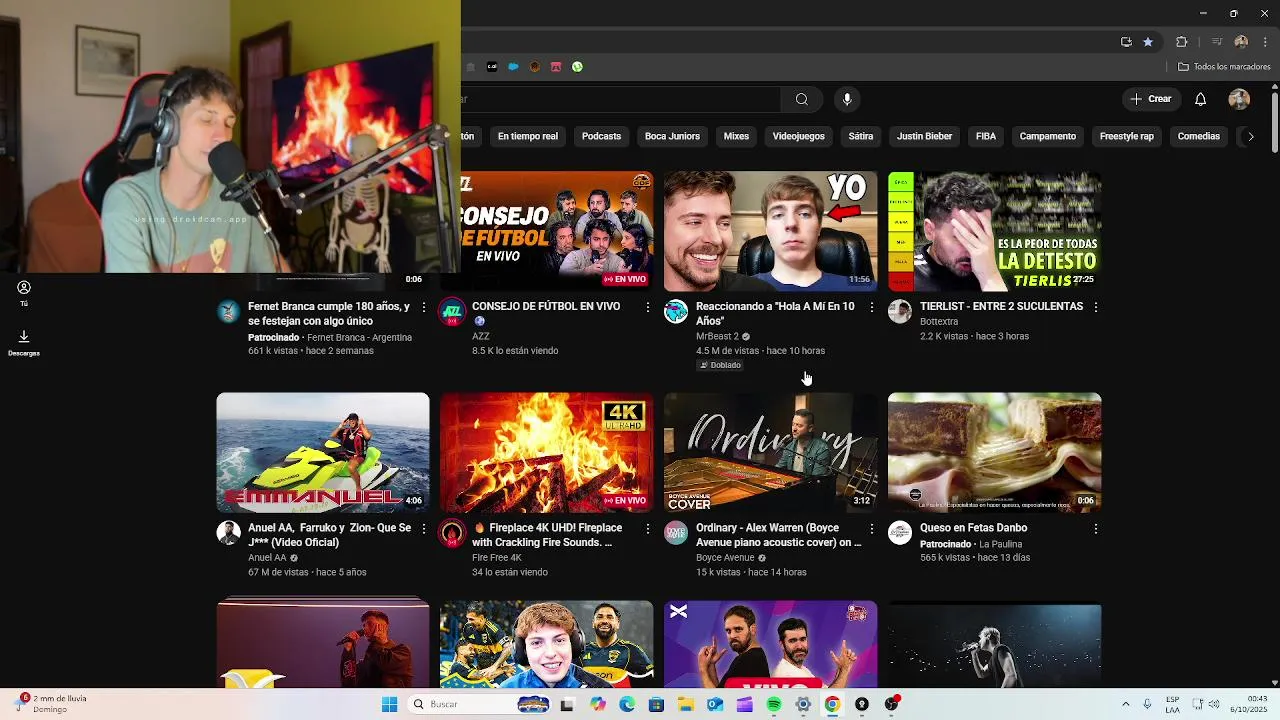Open the Windows Start button
1280x720 pixels.
[389, 705]
